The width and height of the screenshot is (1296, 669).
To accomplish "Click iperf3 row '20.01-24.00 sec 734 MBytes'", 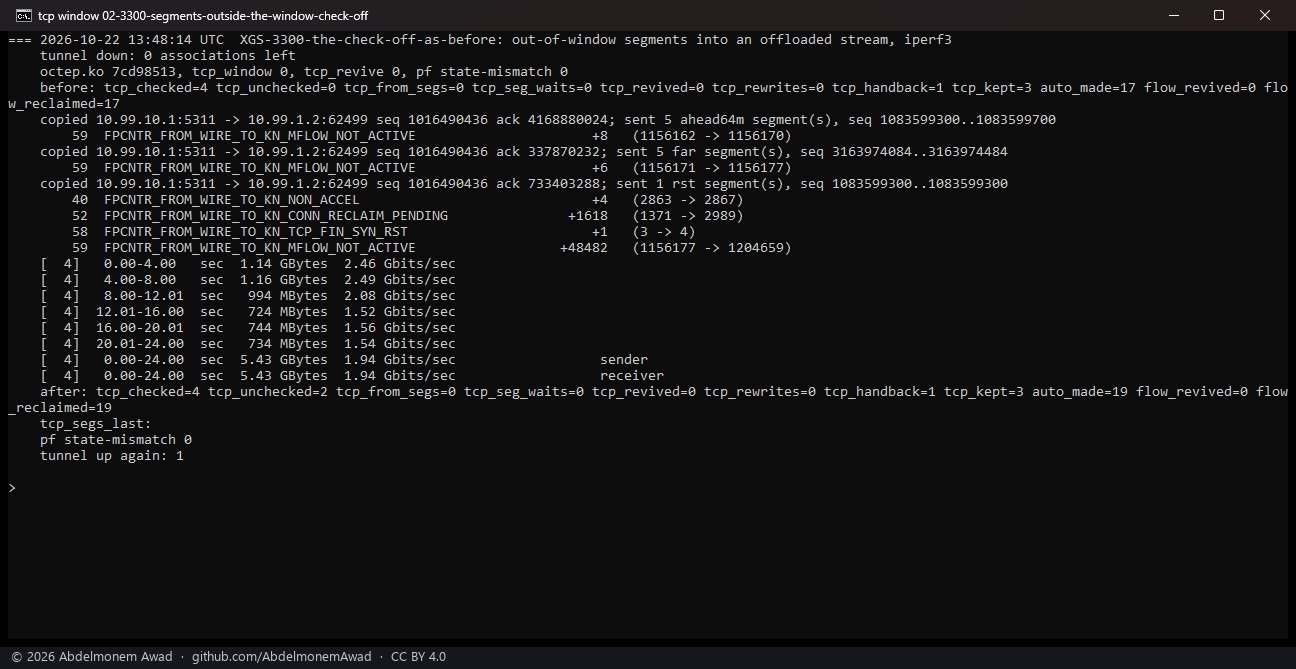I will click(248, 344).
